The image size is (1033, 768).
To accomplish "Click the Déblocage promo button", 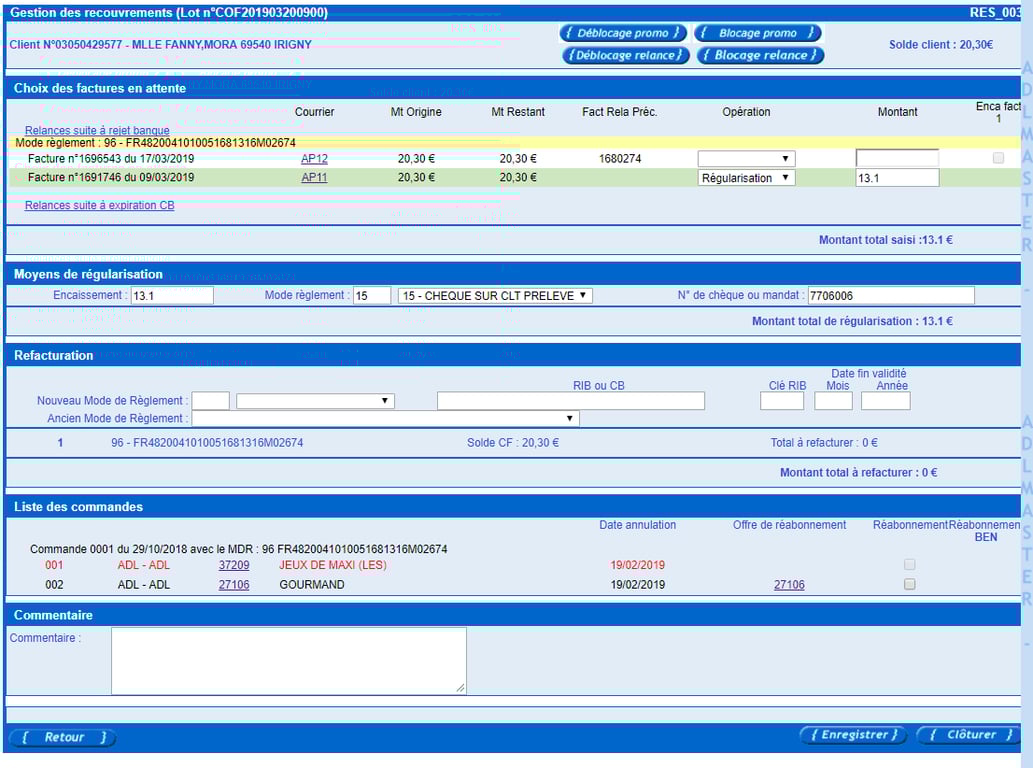I will pos(623,33).
